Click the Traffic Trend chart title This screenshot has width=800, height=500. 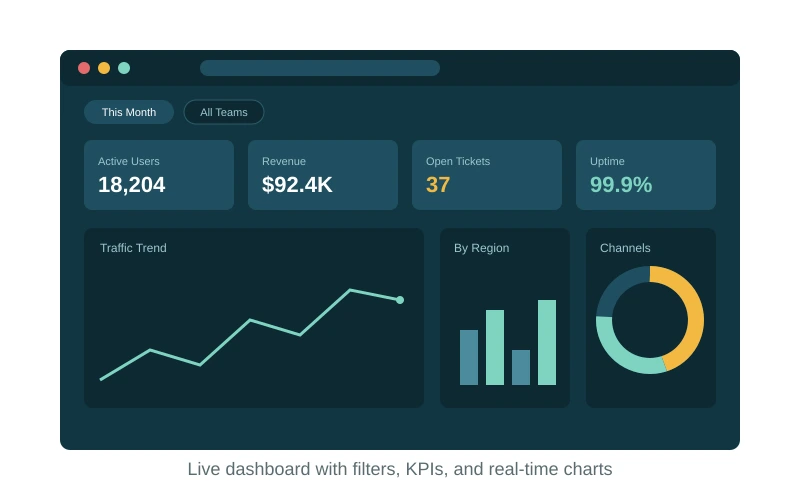(x=133, y=248)
